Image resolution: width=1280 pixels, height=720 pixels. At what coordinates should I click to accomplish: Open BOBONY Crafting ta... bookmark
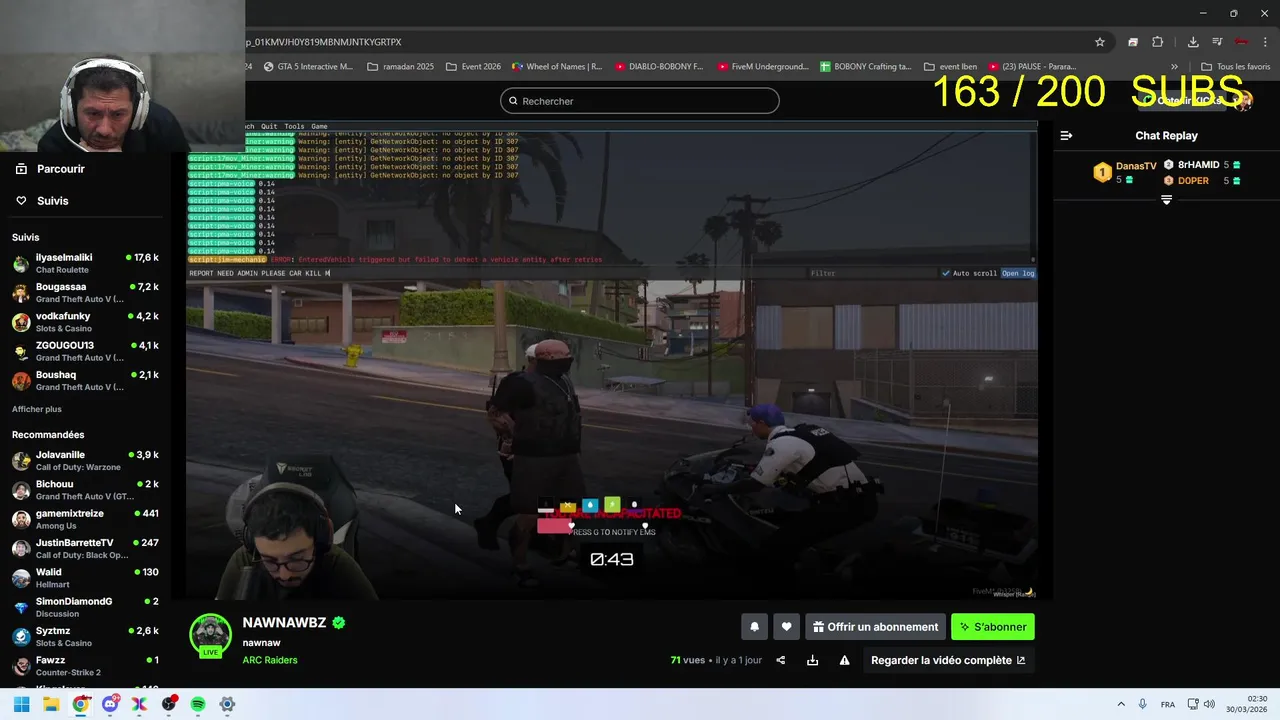(866, 67)
